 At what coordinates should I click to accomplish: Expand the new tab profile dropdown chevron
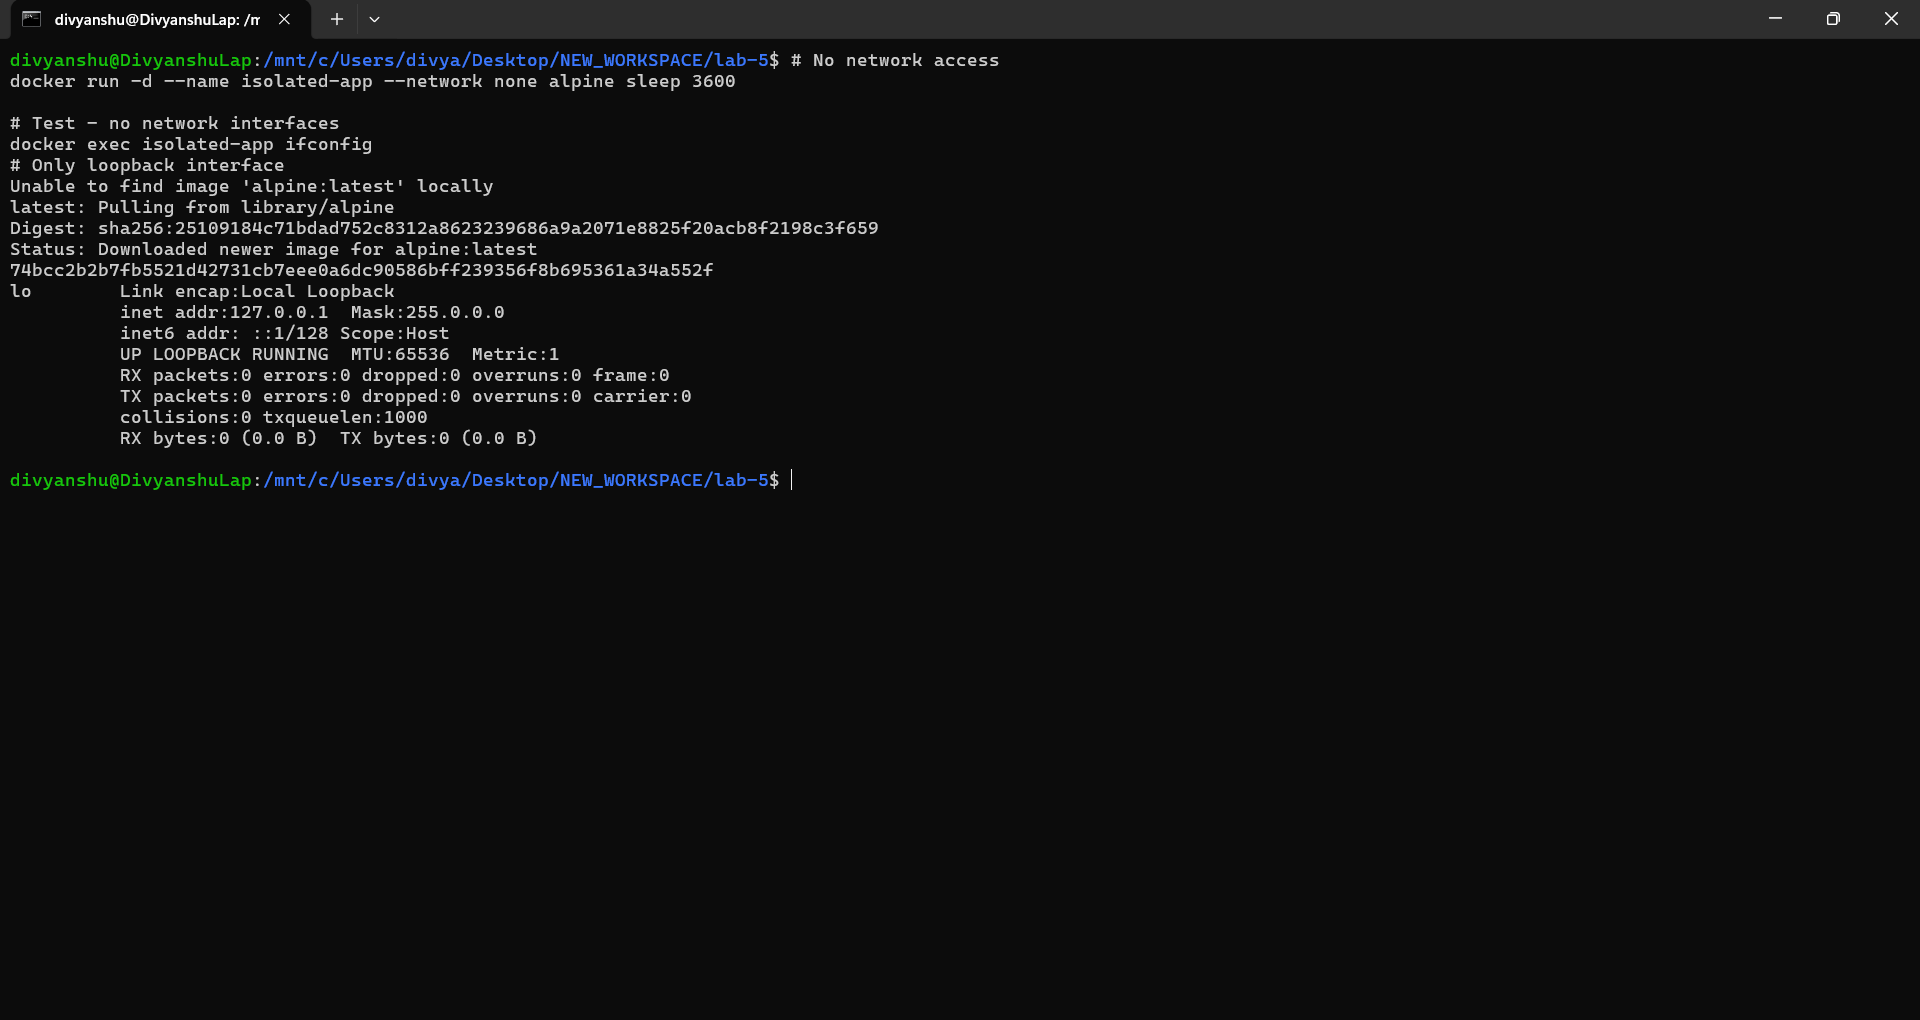pyautogui.click(x=374, y=19)
